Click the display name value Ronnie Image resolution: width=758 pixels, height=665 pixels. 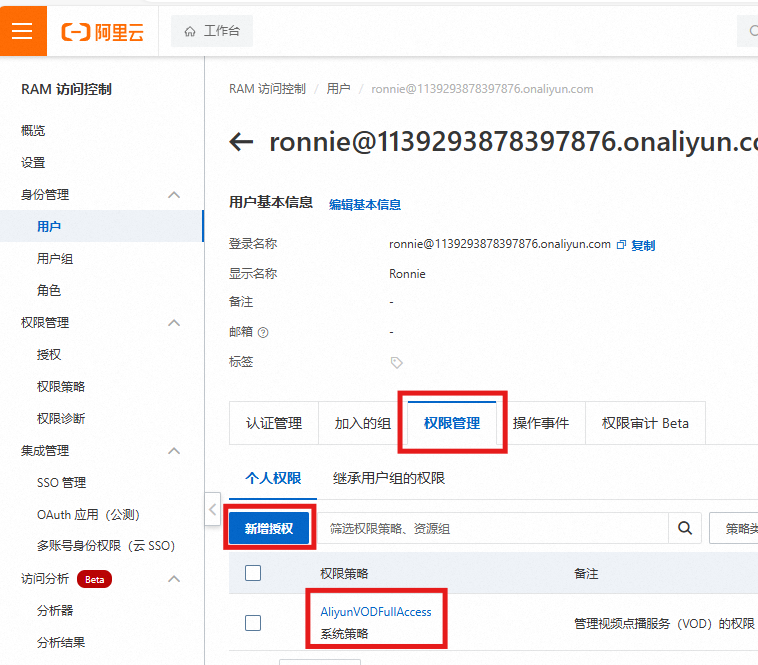[x=407, y=274]
